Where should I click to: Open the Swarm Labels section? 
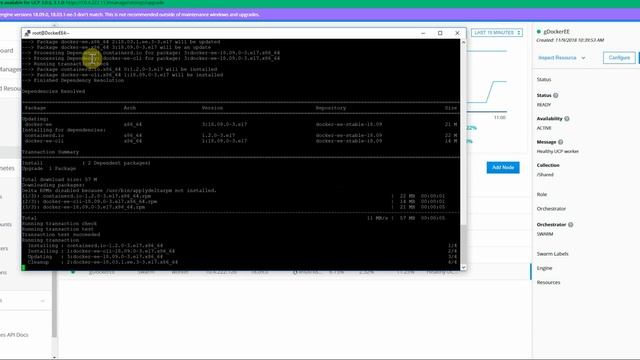(x=552, y=254)
